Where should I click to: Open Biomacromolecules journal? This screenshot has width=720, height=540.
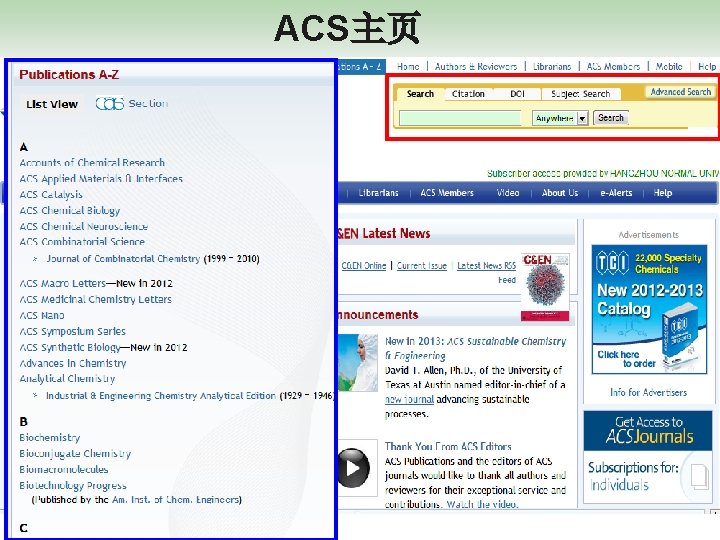(x=64, y=469)
